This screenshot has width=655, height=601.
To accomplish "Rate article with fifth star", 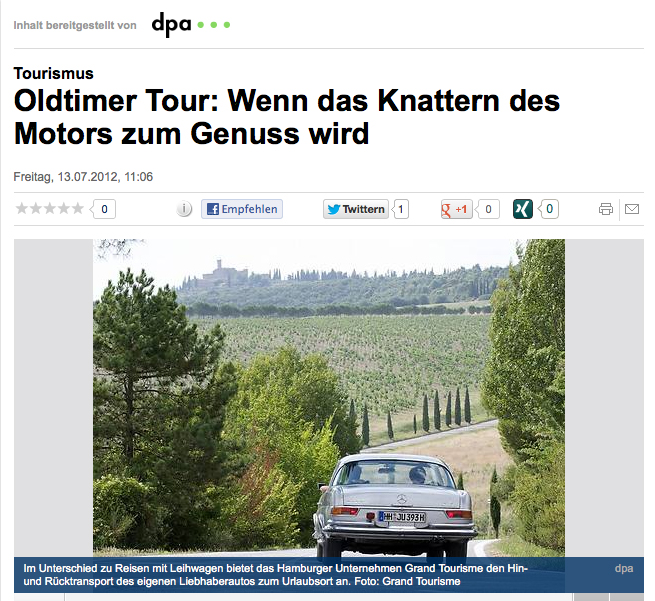I will [x=78, y=208].
